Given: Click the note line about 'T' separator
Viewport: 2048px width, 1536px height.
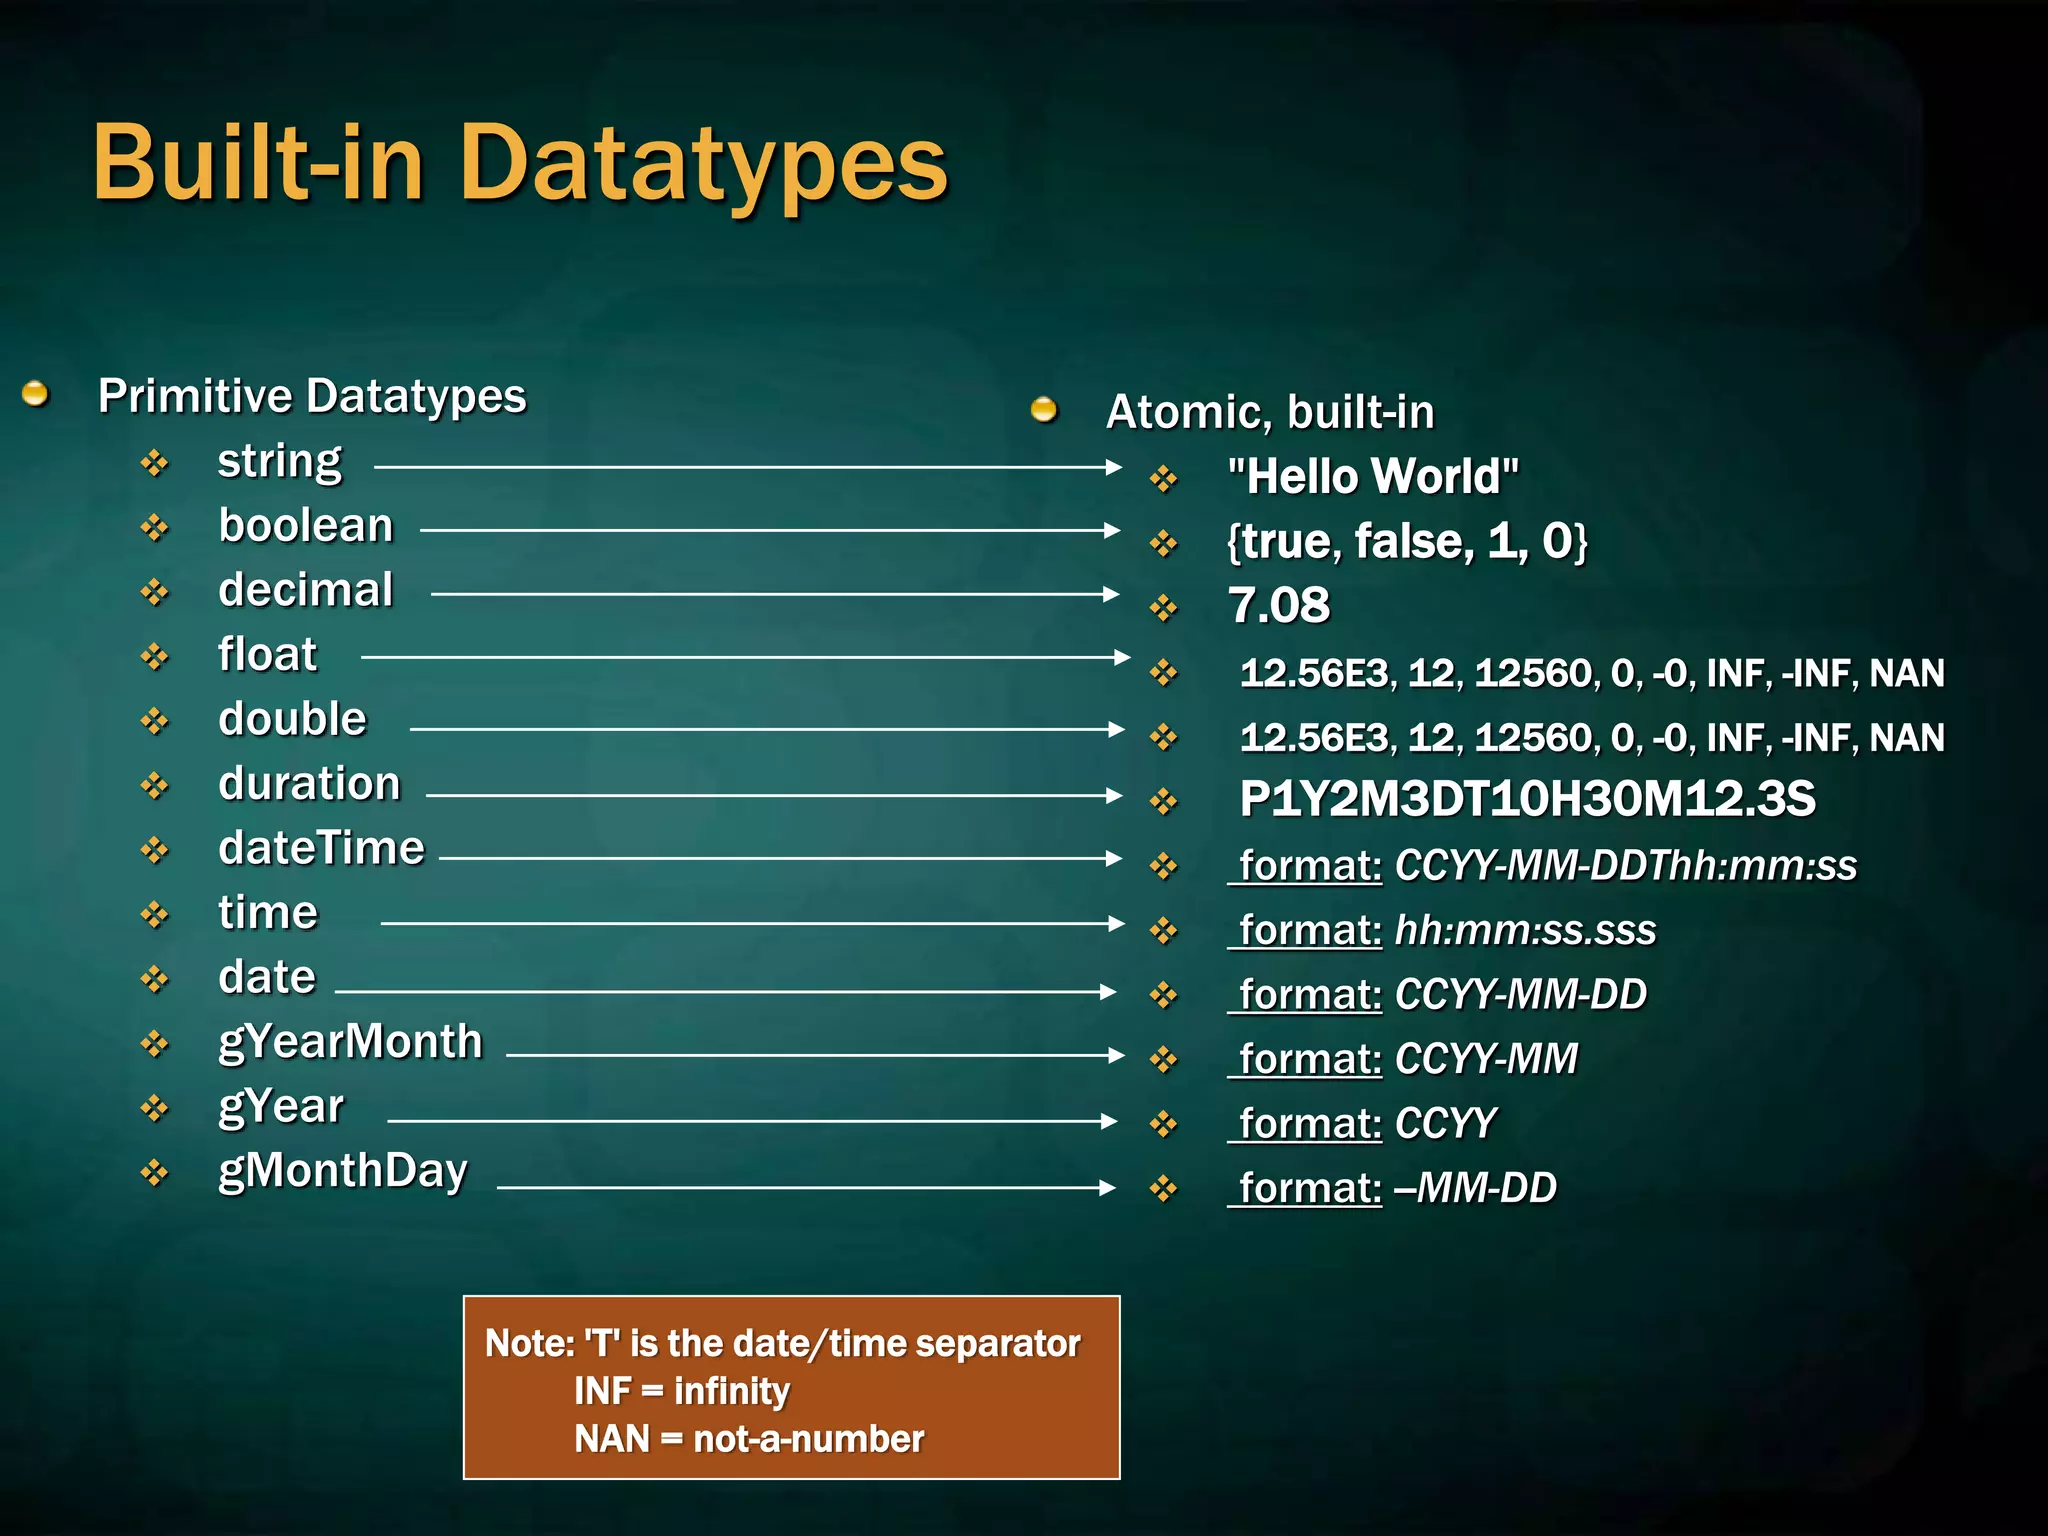Looking at the screenshot, I should pos(783,1344).
